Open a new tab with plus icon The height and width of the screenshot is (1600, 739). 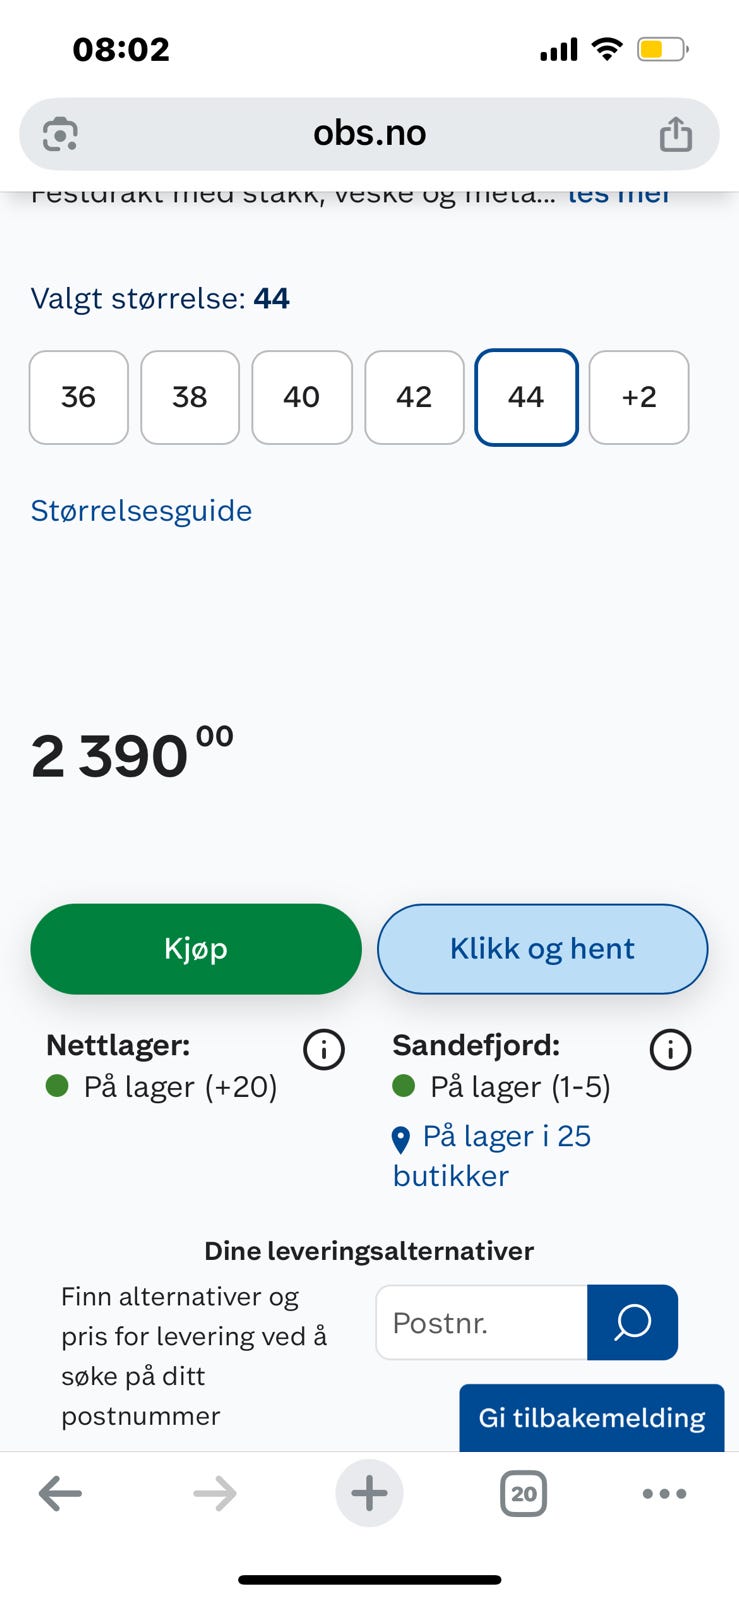[369, 1494]
